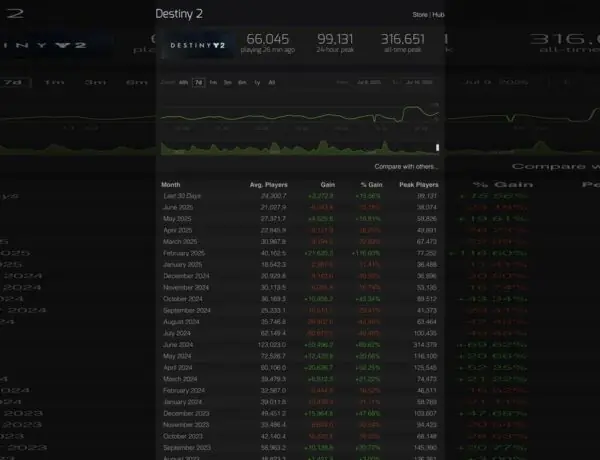
Task: Select the March 2024 row
Action: (300, 379)
